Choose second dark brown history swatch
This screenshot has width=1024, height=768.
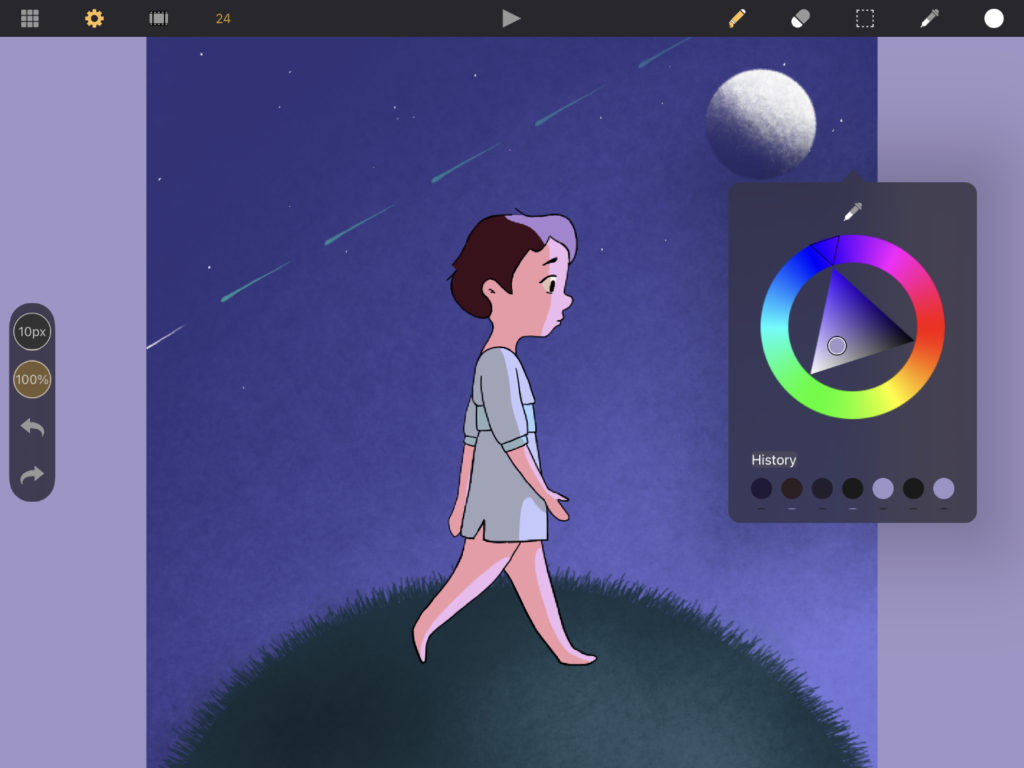792,488
